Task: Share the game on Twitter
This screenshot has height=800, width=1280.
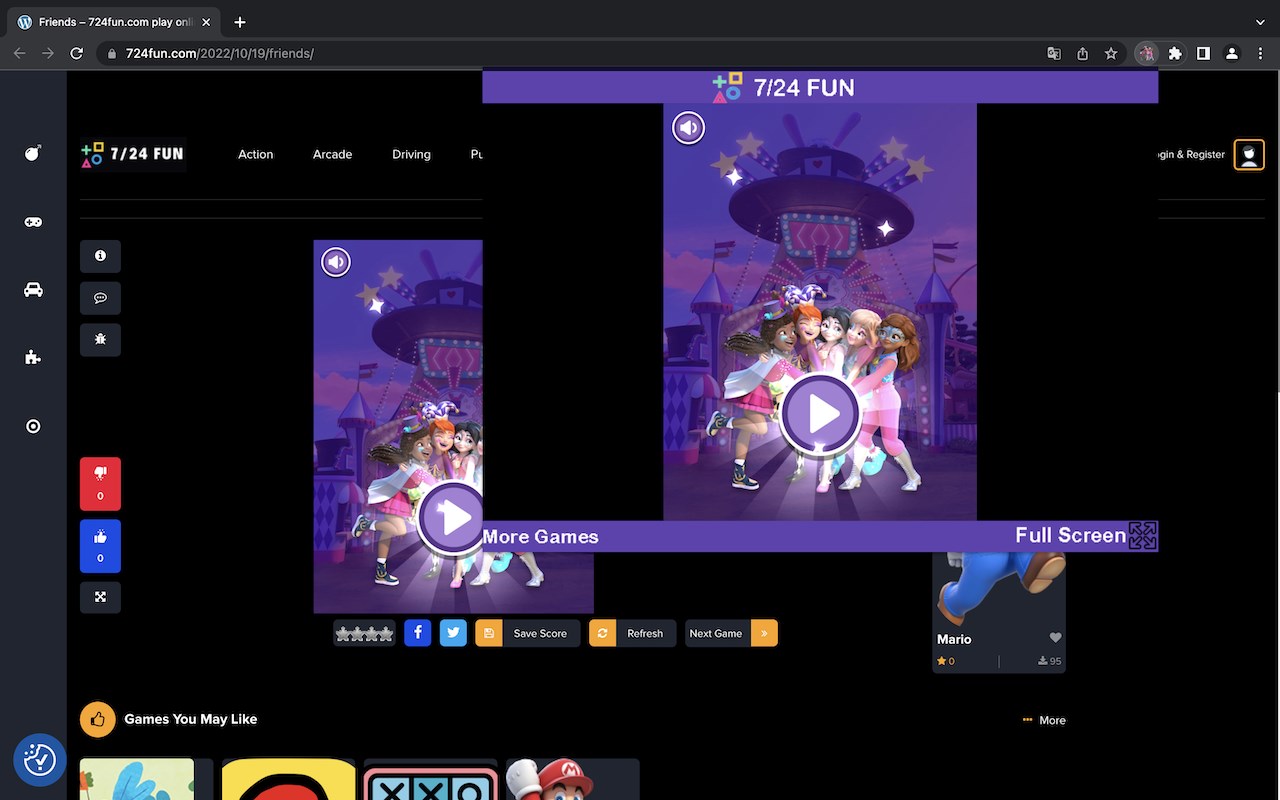Action: [x=453, y=633]
